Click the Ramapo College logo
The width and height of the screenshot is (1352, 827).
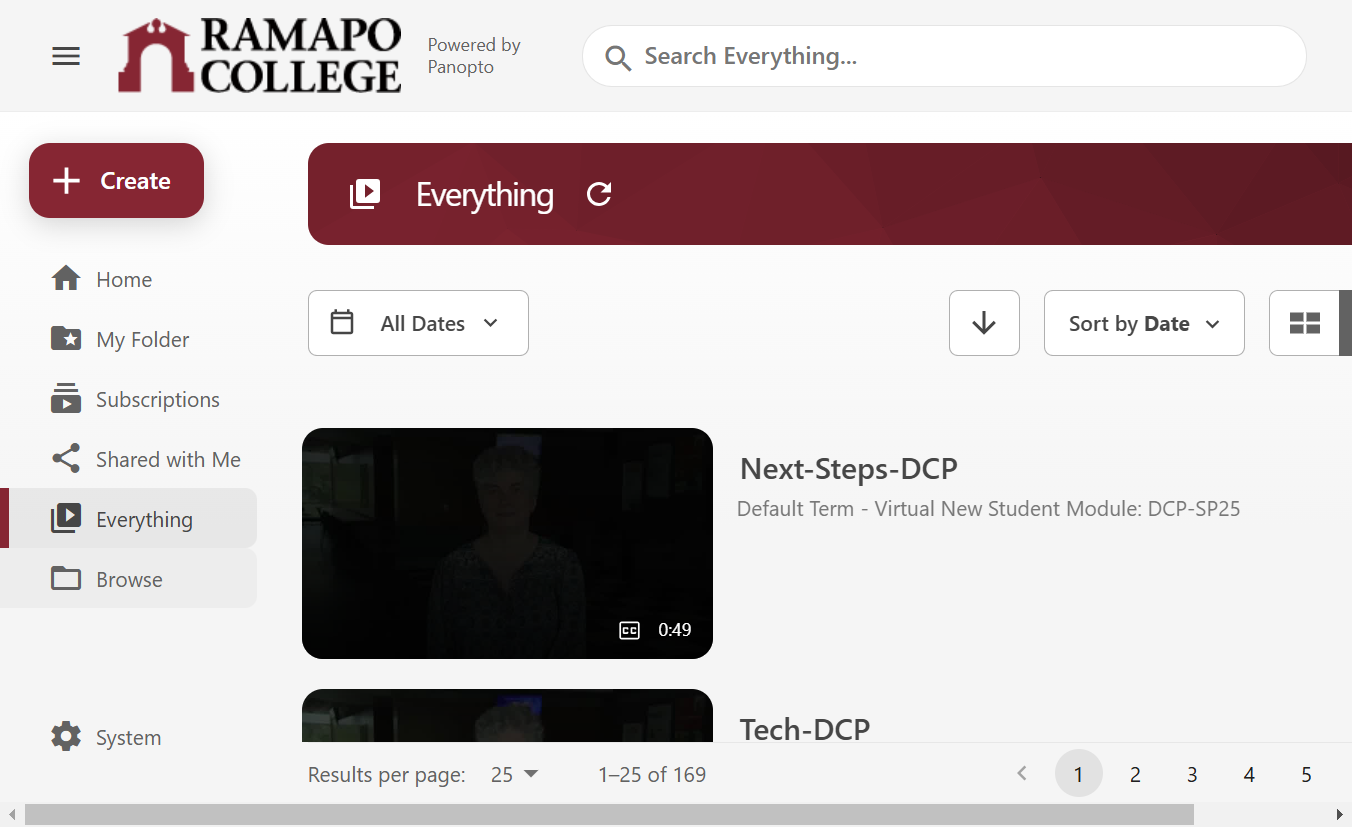coord(260,56)
